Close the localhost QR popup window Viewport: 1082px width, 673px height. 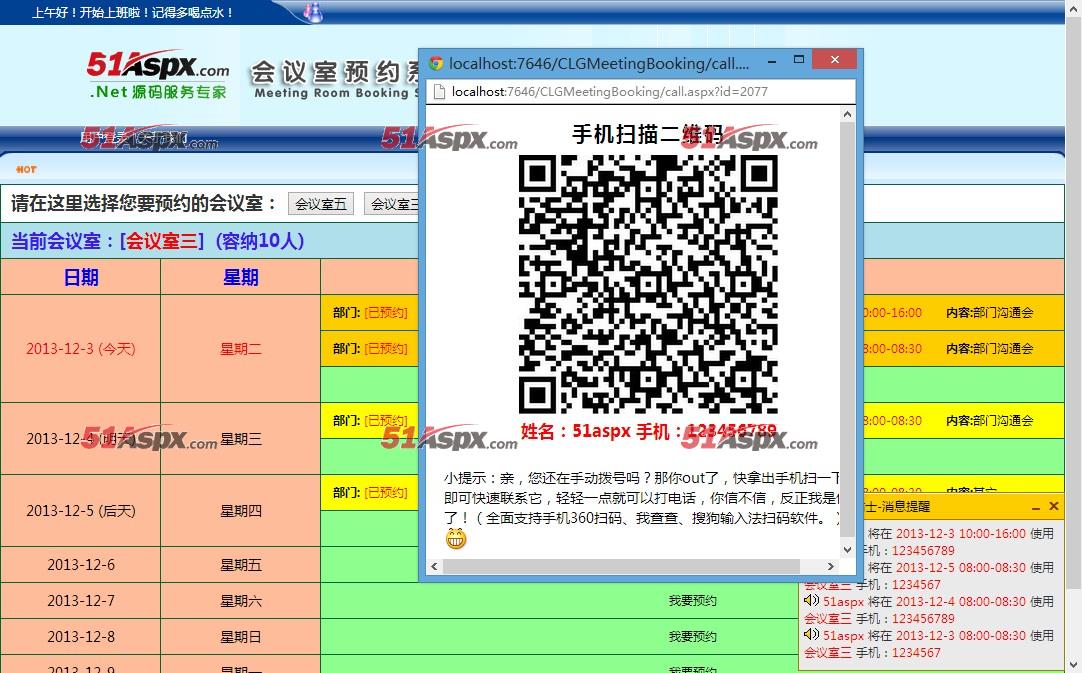(834, 60)
